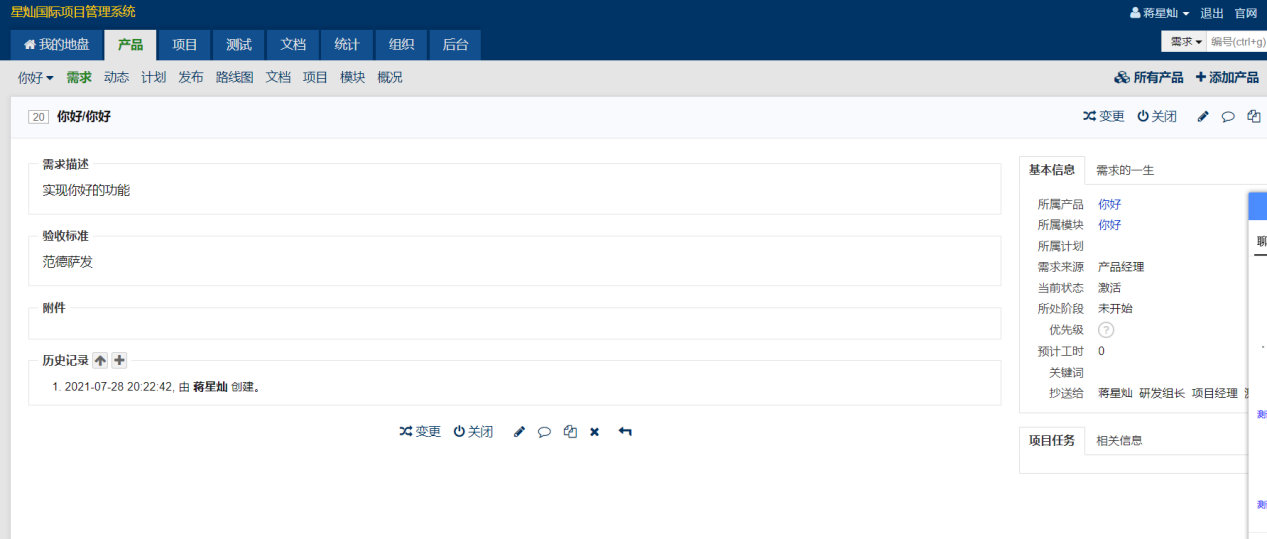Toggle history record order arrow icon
The height and width of the screenshot is (539, 1267).
[x=100, y=360]
